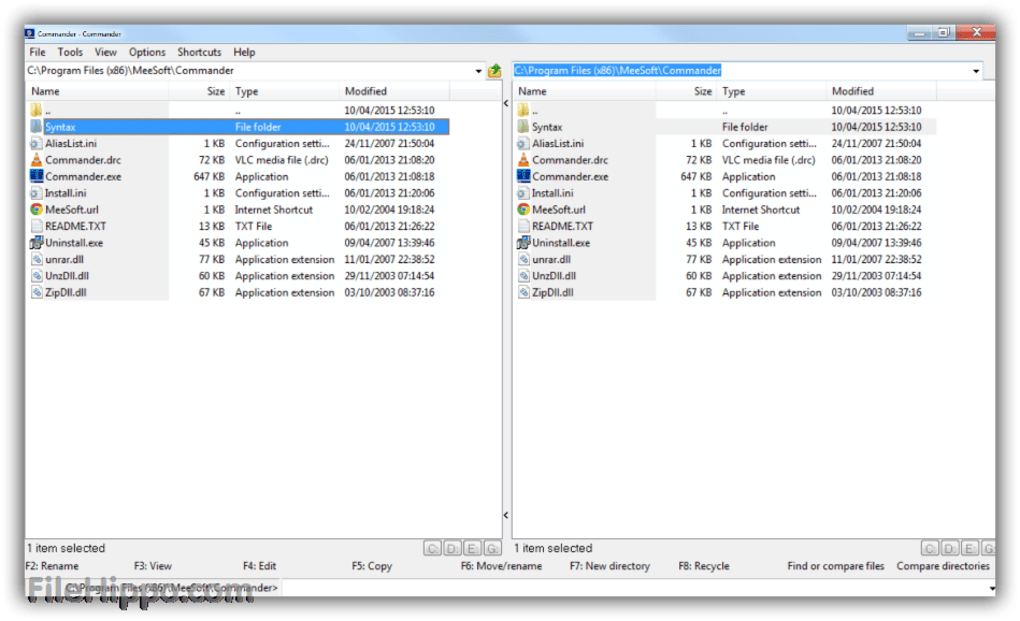1020x621 pixels.
Task: Click the F7: New directory command
Action: pyautogui.click(x=610, y=566)
